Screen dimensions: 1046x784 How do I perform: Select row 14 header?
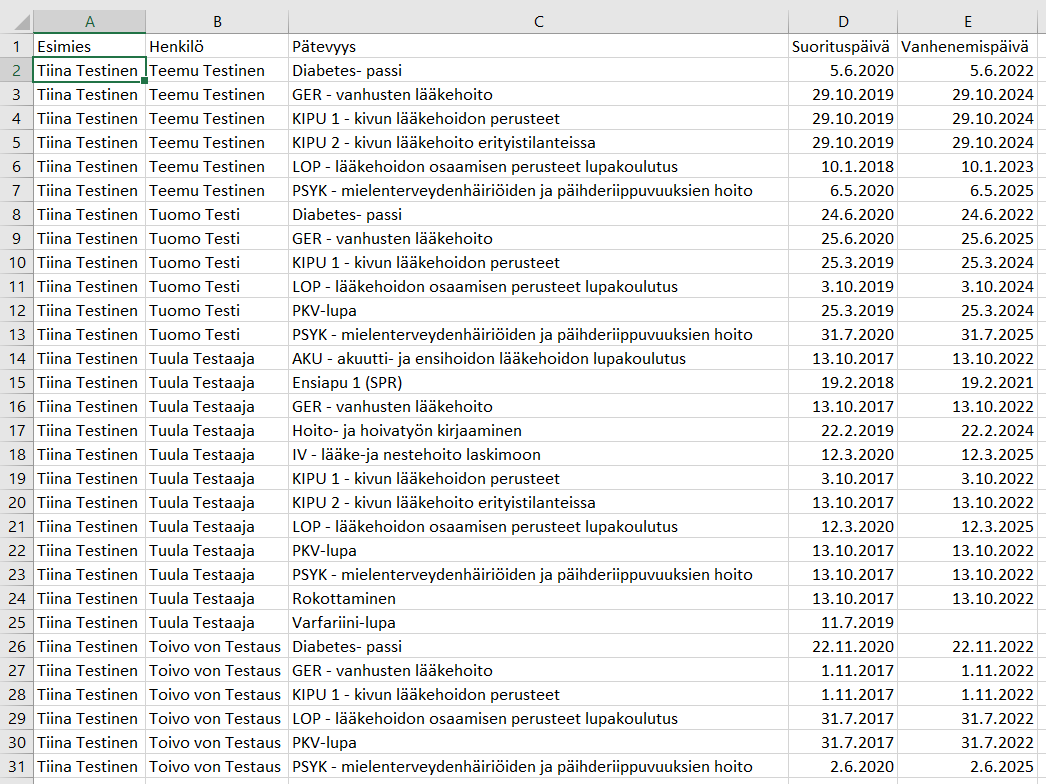(x=17, y=358)
